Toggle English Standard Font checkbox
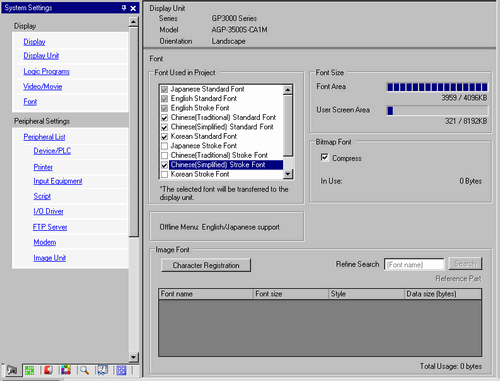 (164, 99)
